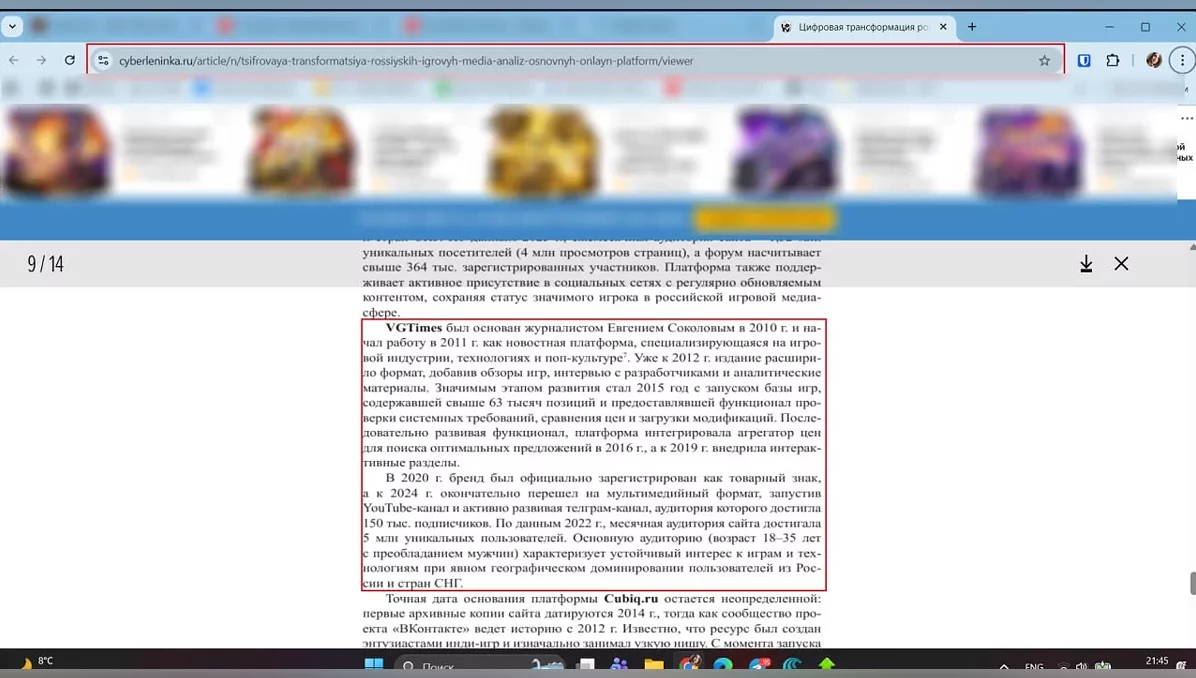The width and height of the screenshot is (1196, 678).
Task: View site information icon in address bar
Action: coord(103,60)
